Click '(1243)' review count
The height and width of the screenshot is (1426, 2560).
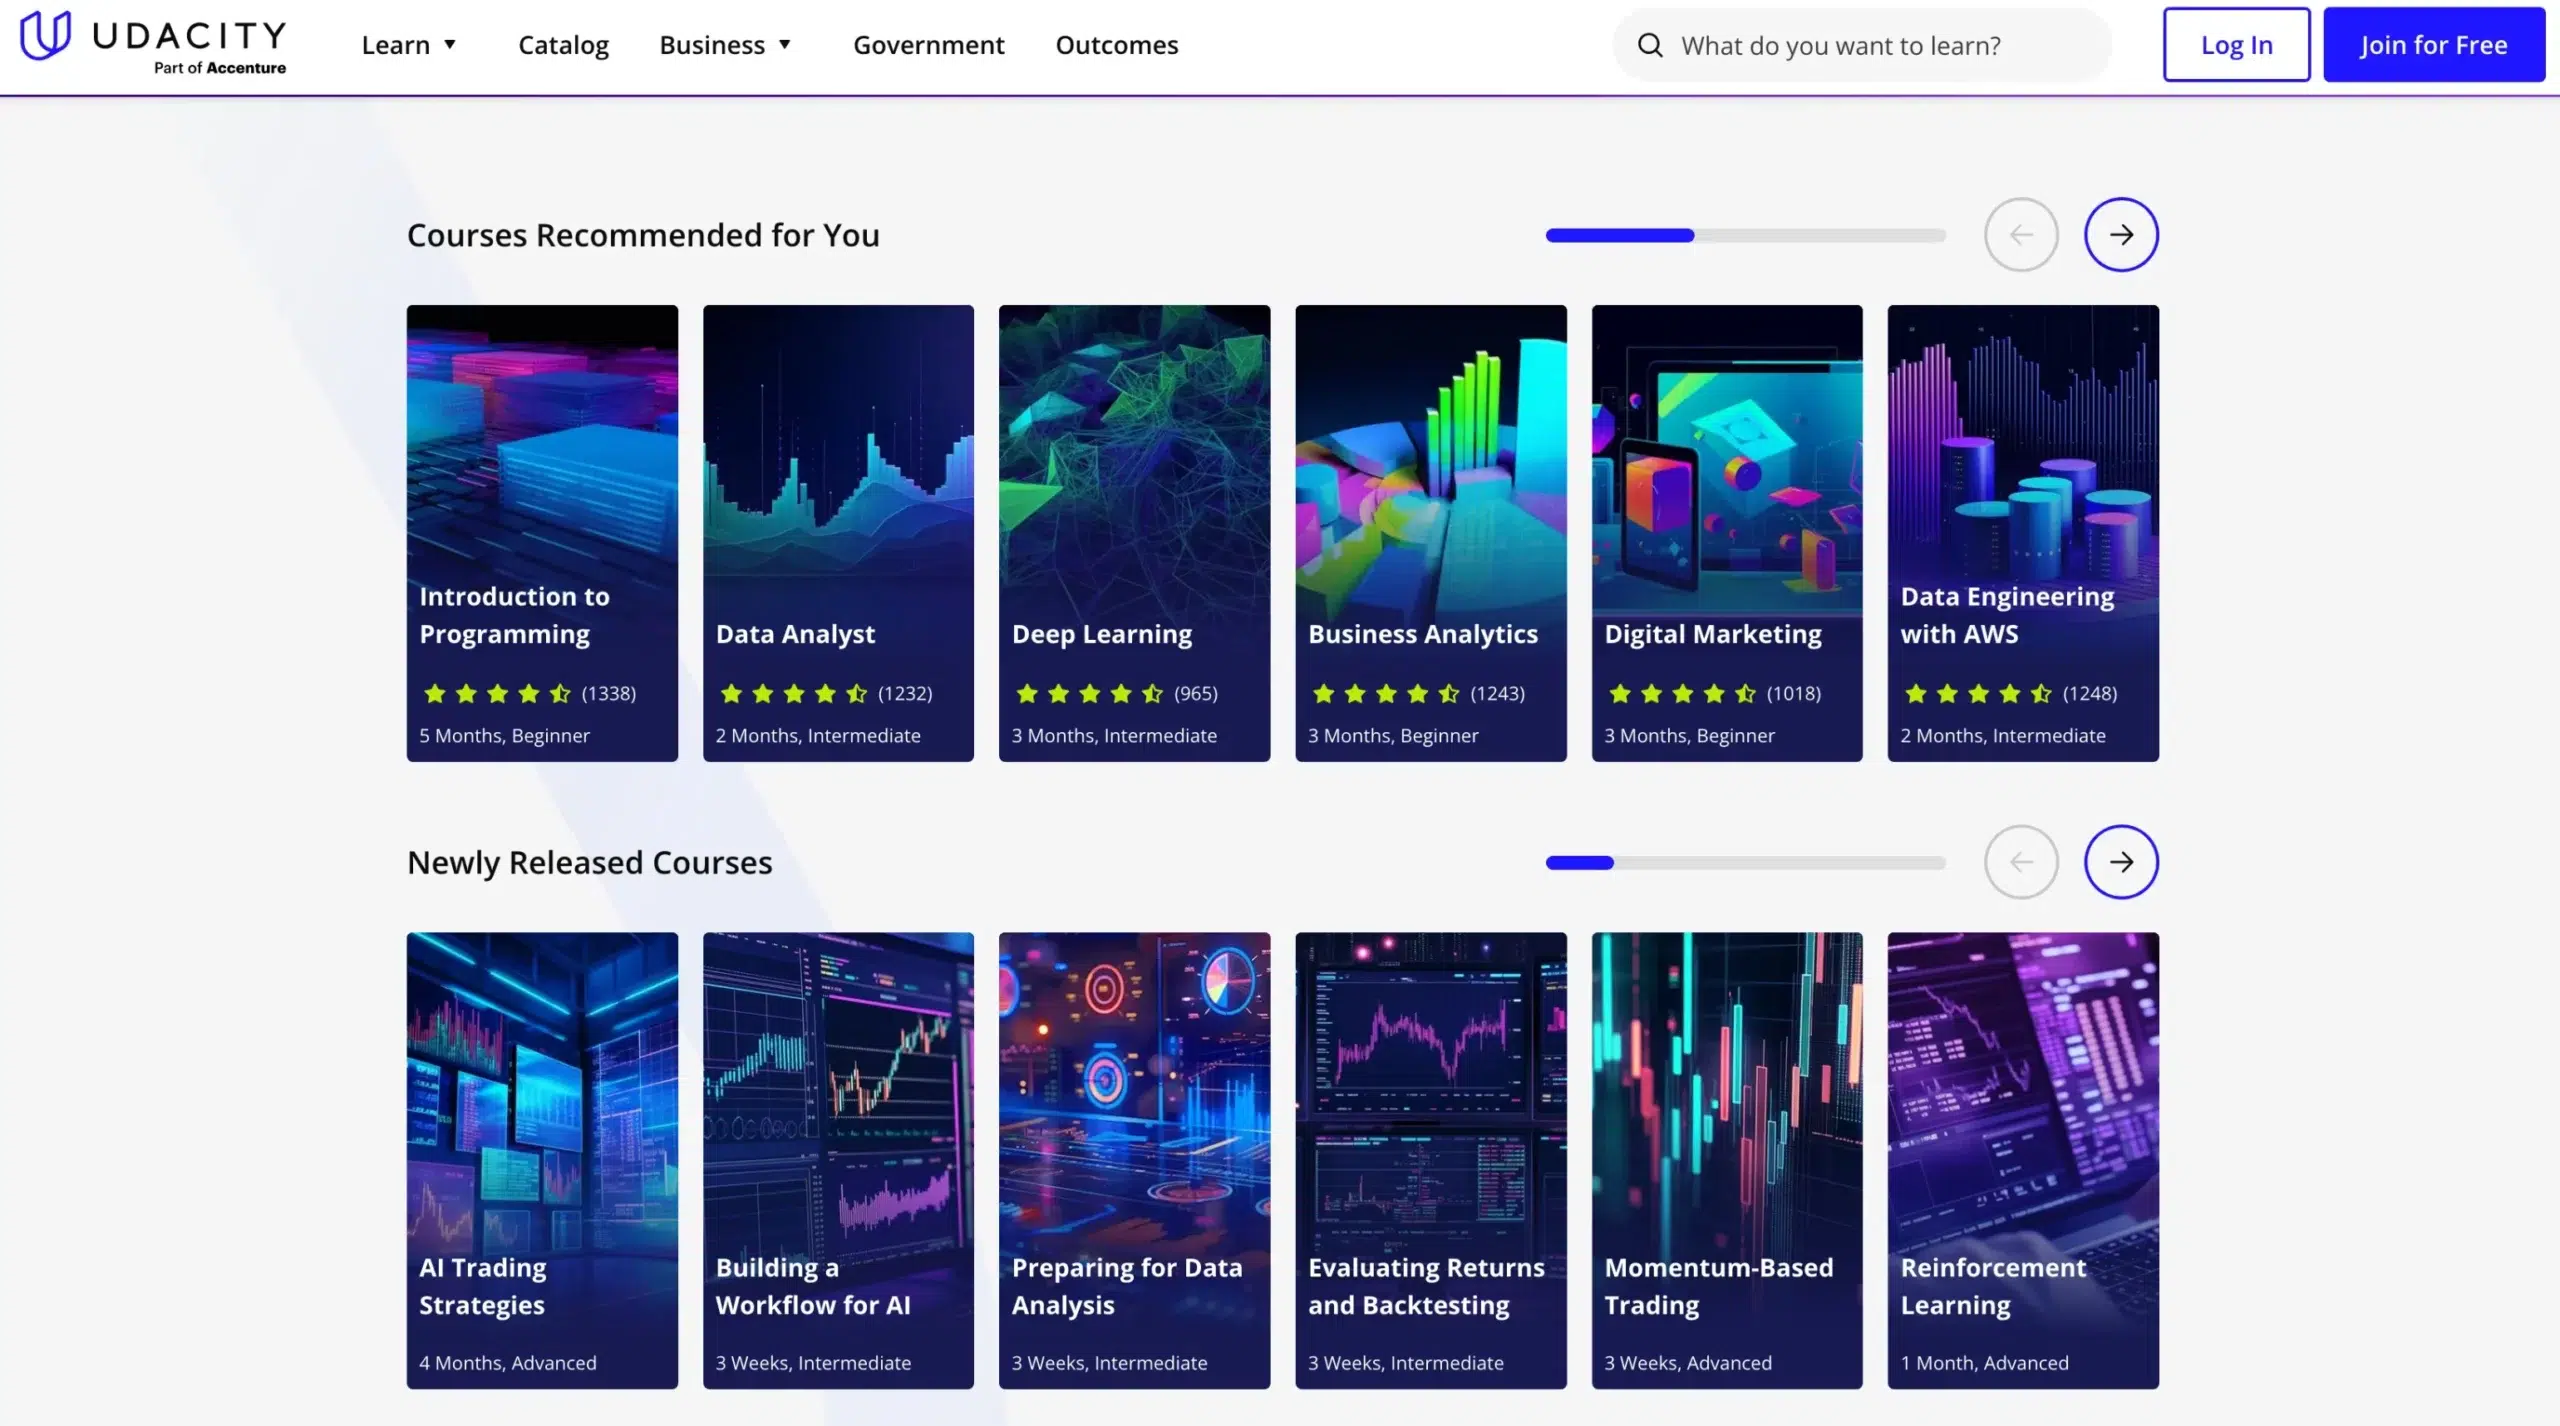pos(1497,693)
